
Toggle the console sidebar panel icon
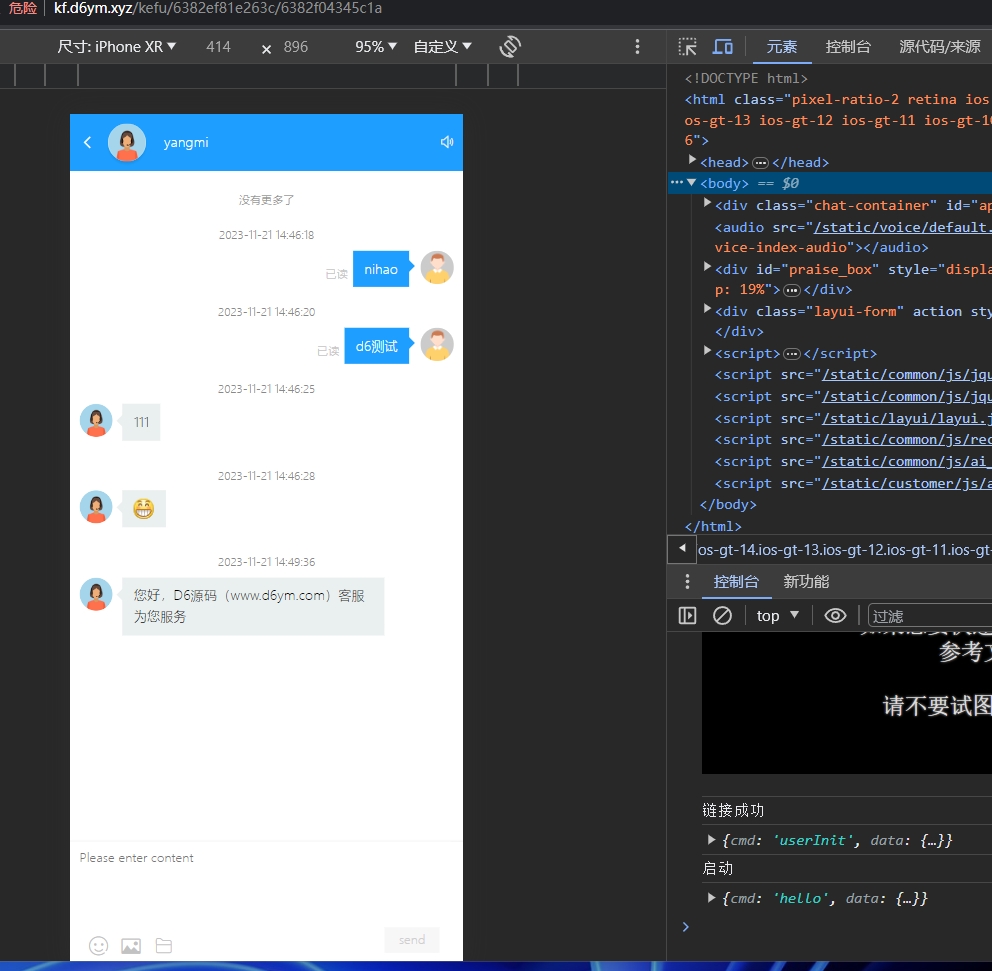tap(687, 616)
